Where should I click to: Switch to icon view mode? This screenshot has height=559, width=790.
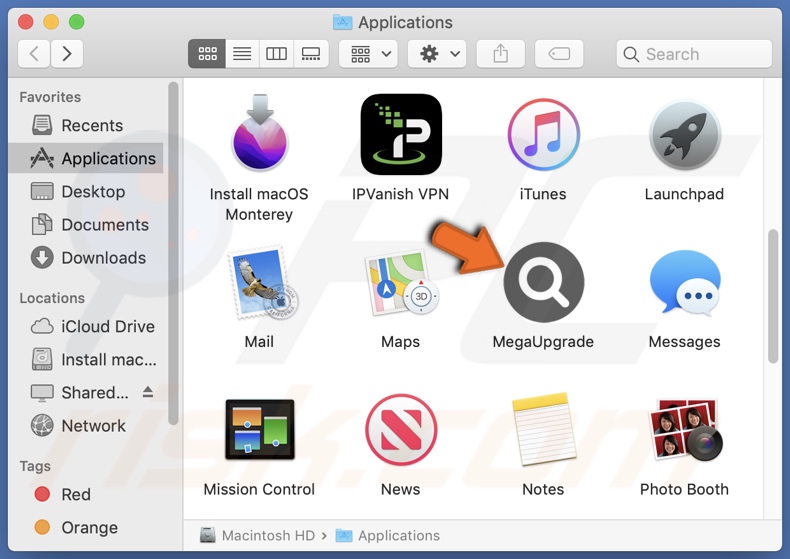click(207, 53)
